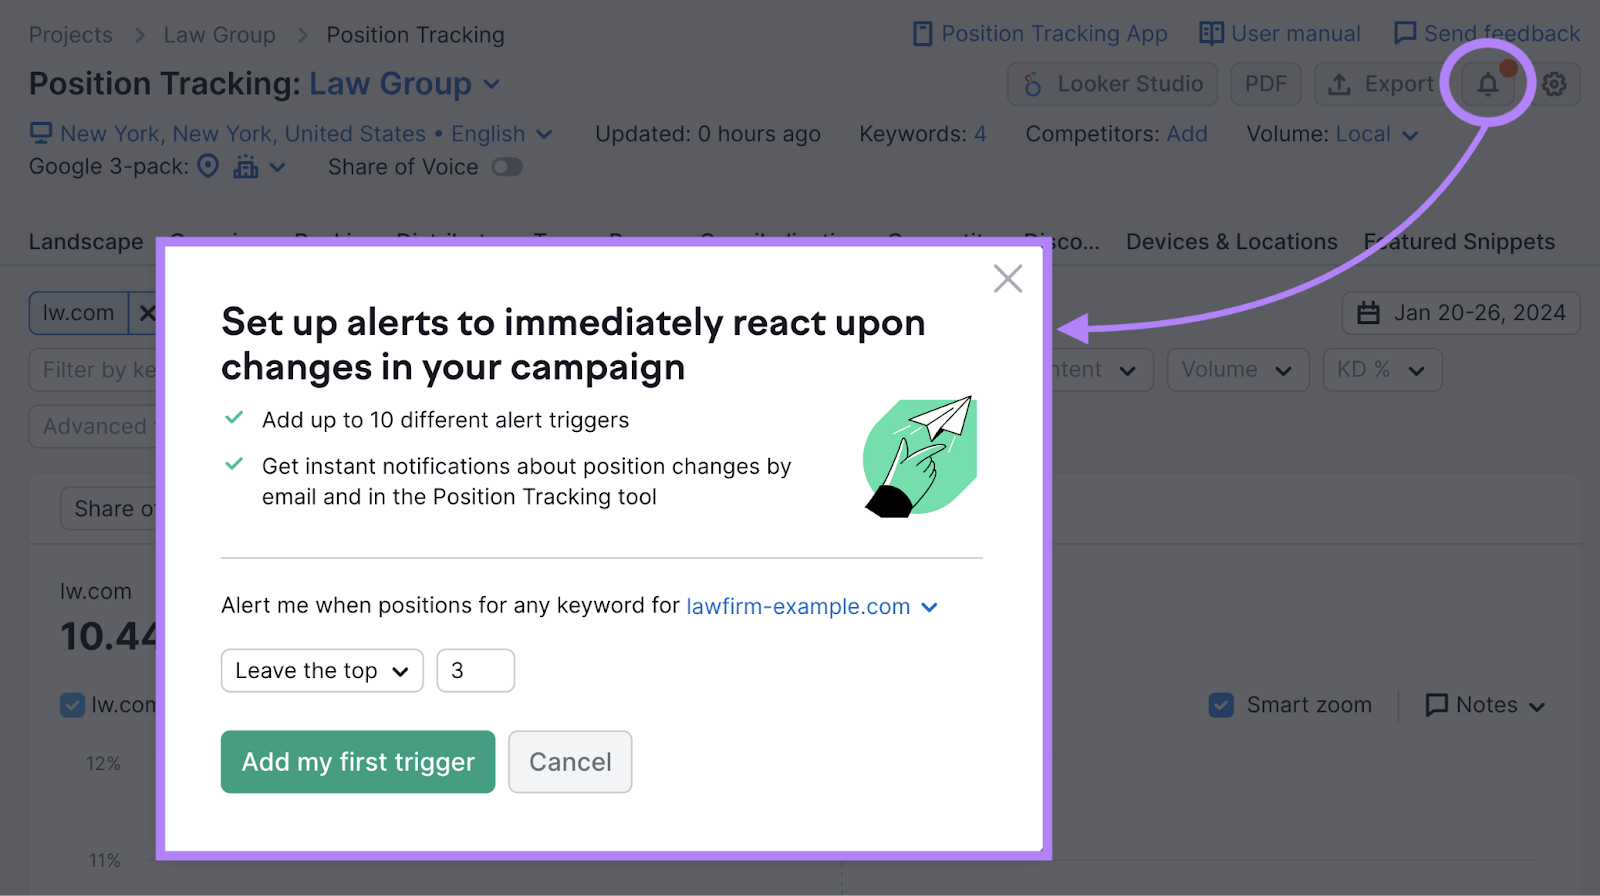Image resolution: width=1600 pixels, height=896 pixels.
Task: Click the position number input field
Action: pos(476,671)
